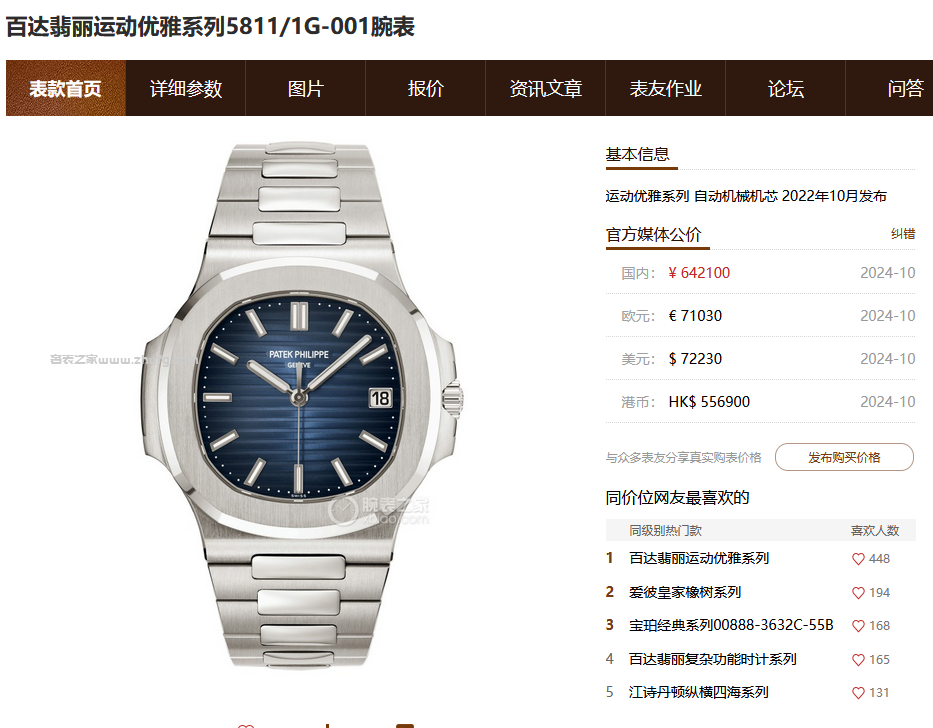The height and width of the screenshot is (728, 933).
Task: Open 爱彼皇家橡树系列 ranking link
Action: [685, 592]
